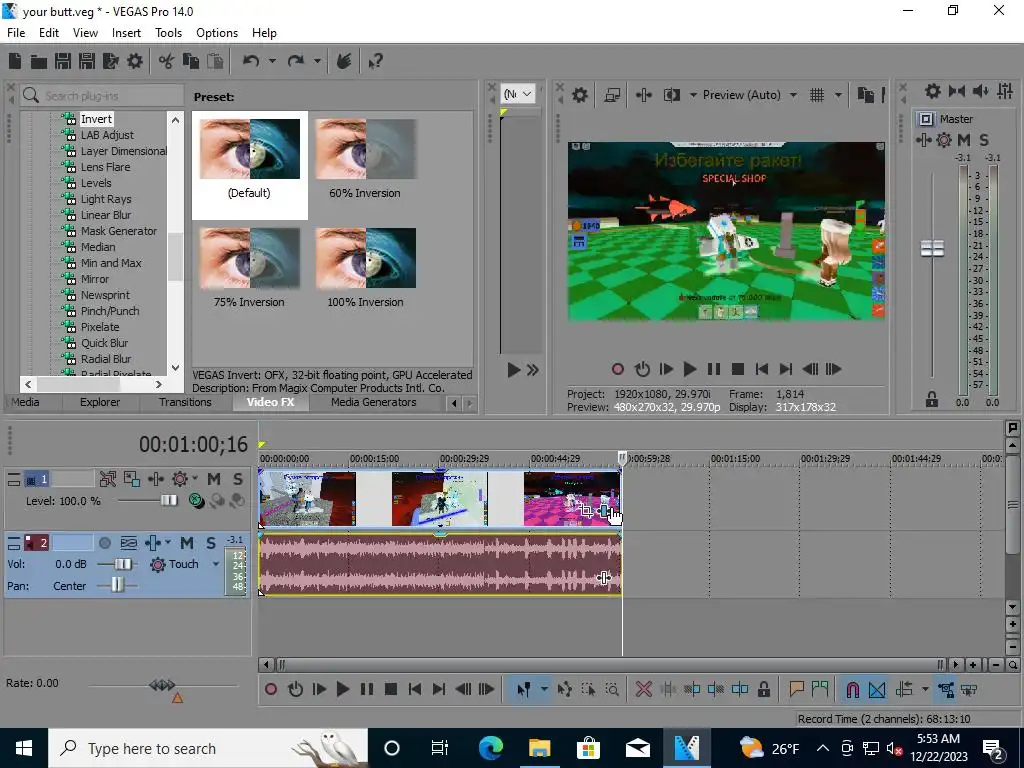
Task: Arm audio track 2 for recording
Action: point(104,543)
